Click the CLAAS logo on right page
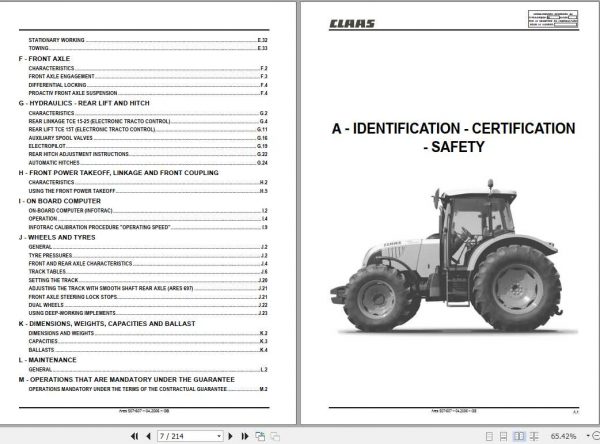The width and height of the screenshot is (600, 444). 352,24
